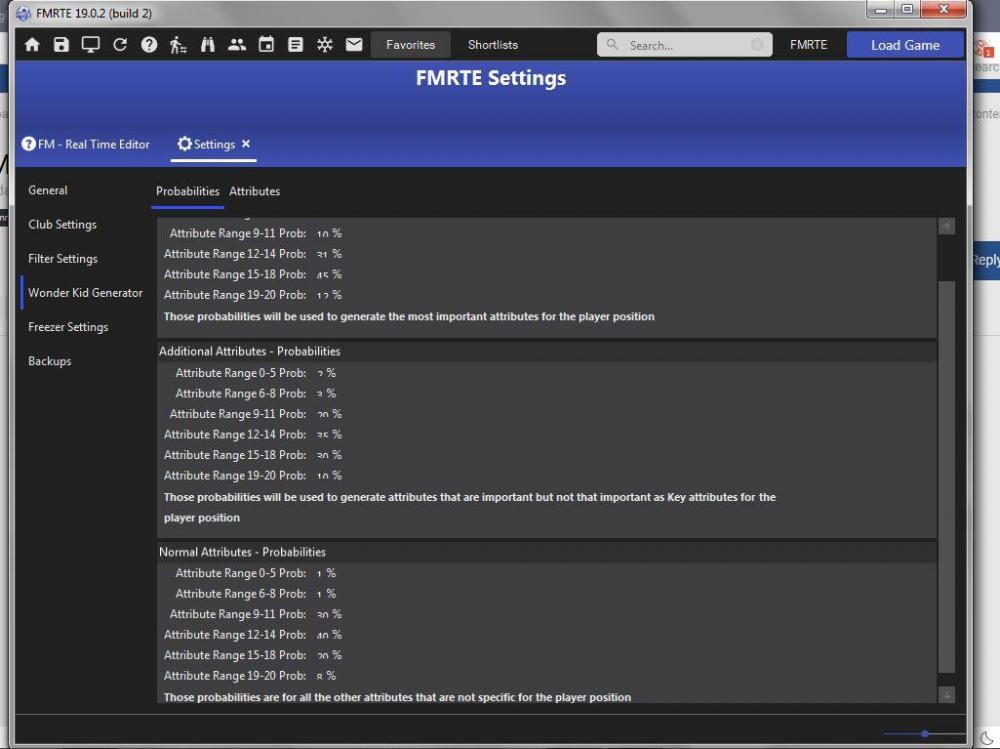Click the 'not specific for the player position' note

(x=397, y=697)
